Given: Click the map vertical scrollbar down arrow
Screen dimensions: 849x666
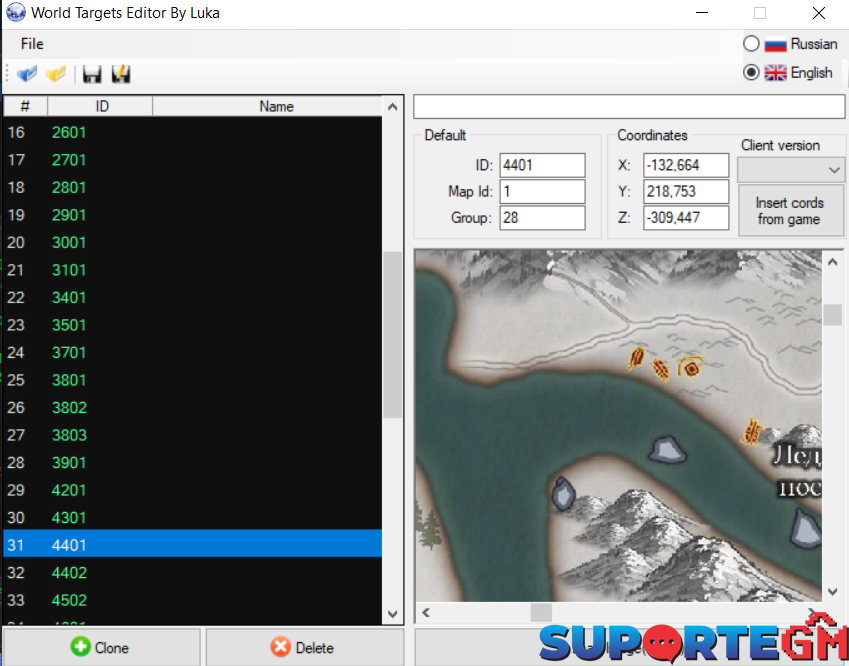Looking at the screenshot, I should [x=833, y=591].
